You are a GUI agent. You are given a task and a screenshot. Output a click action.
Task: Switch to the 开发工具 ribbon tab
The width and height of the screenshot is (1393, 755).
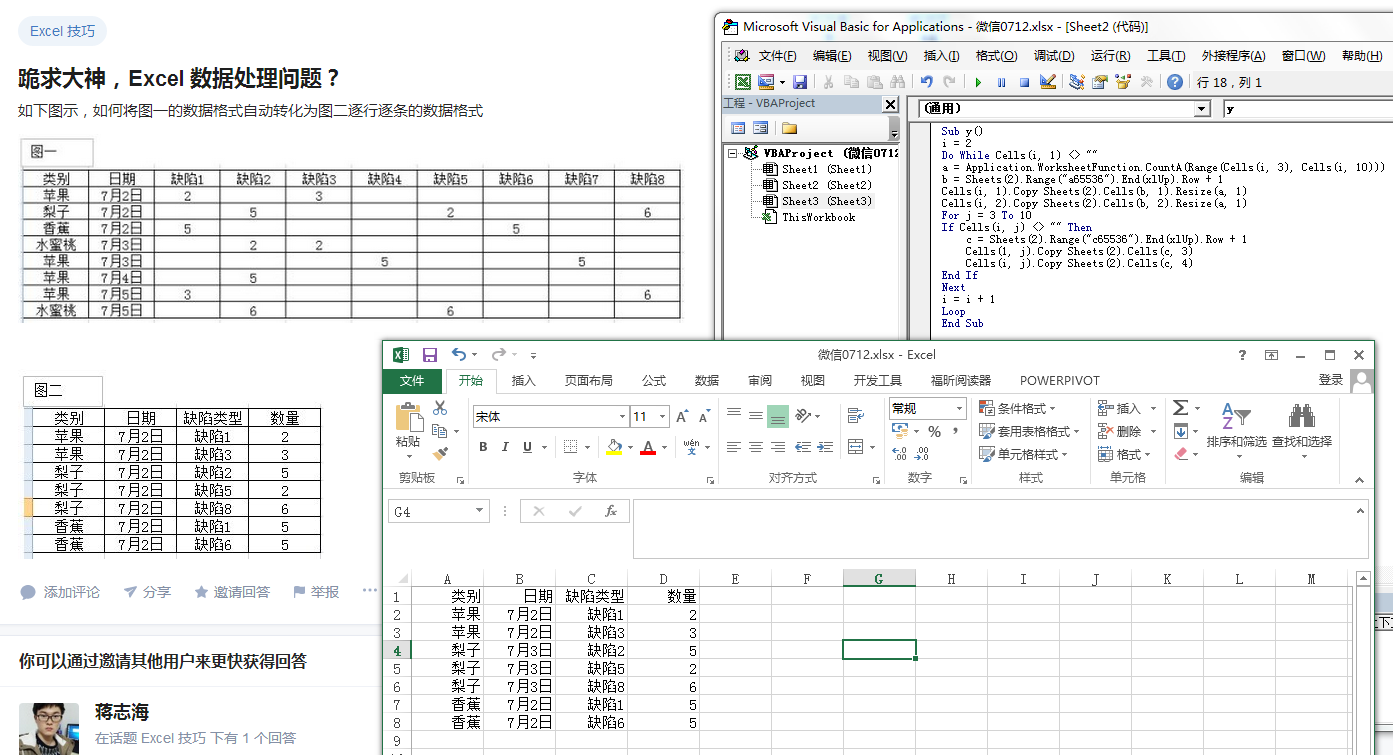click(878, 381)
